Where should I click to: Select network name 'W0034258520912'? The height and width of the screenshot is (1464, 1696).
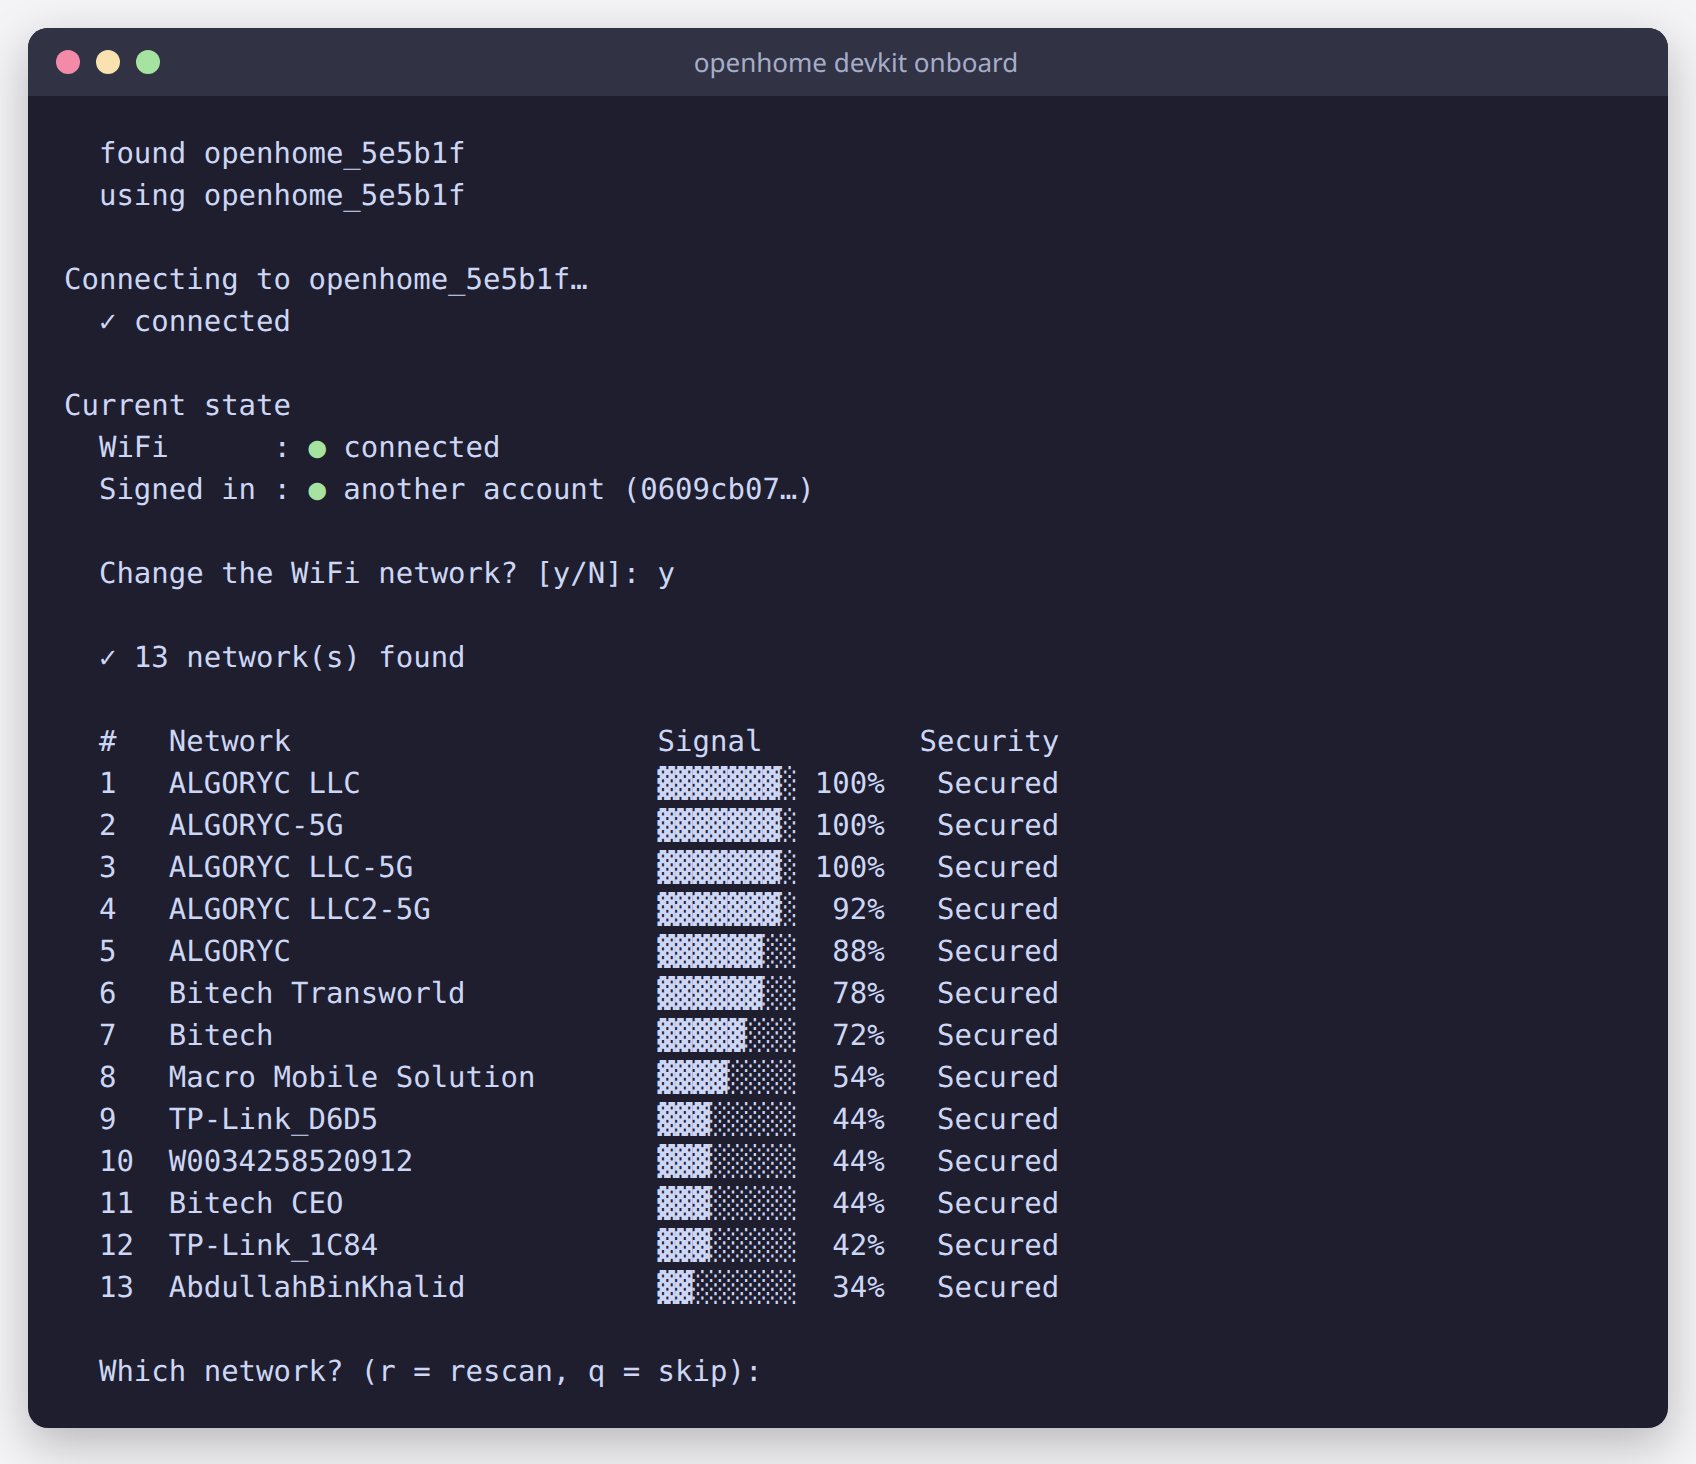pyautogui.click(x=290, y=1161)
